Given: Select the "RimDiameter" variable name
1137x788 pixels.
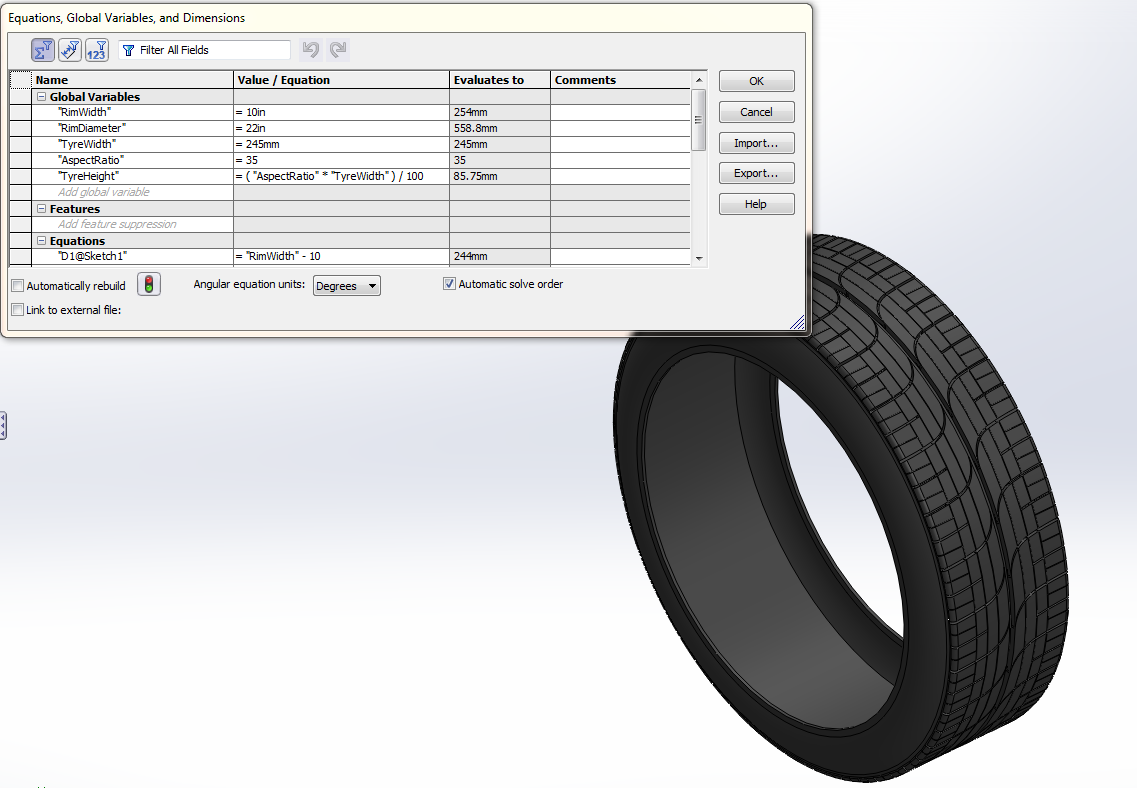Looking at the screenshot, I should point(92,128).
